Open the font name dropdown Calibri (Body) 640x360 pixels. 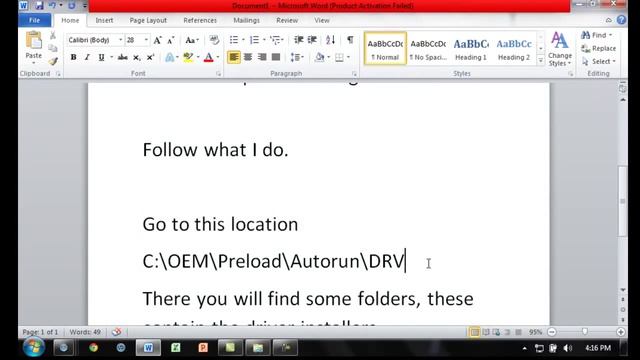(120, 40)
